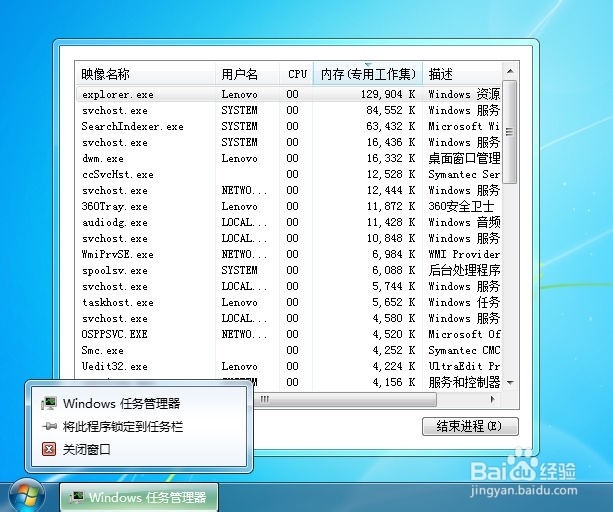Click the red close-window icon

49,449
